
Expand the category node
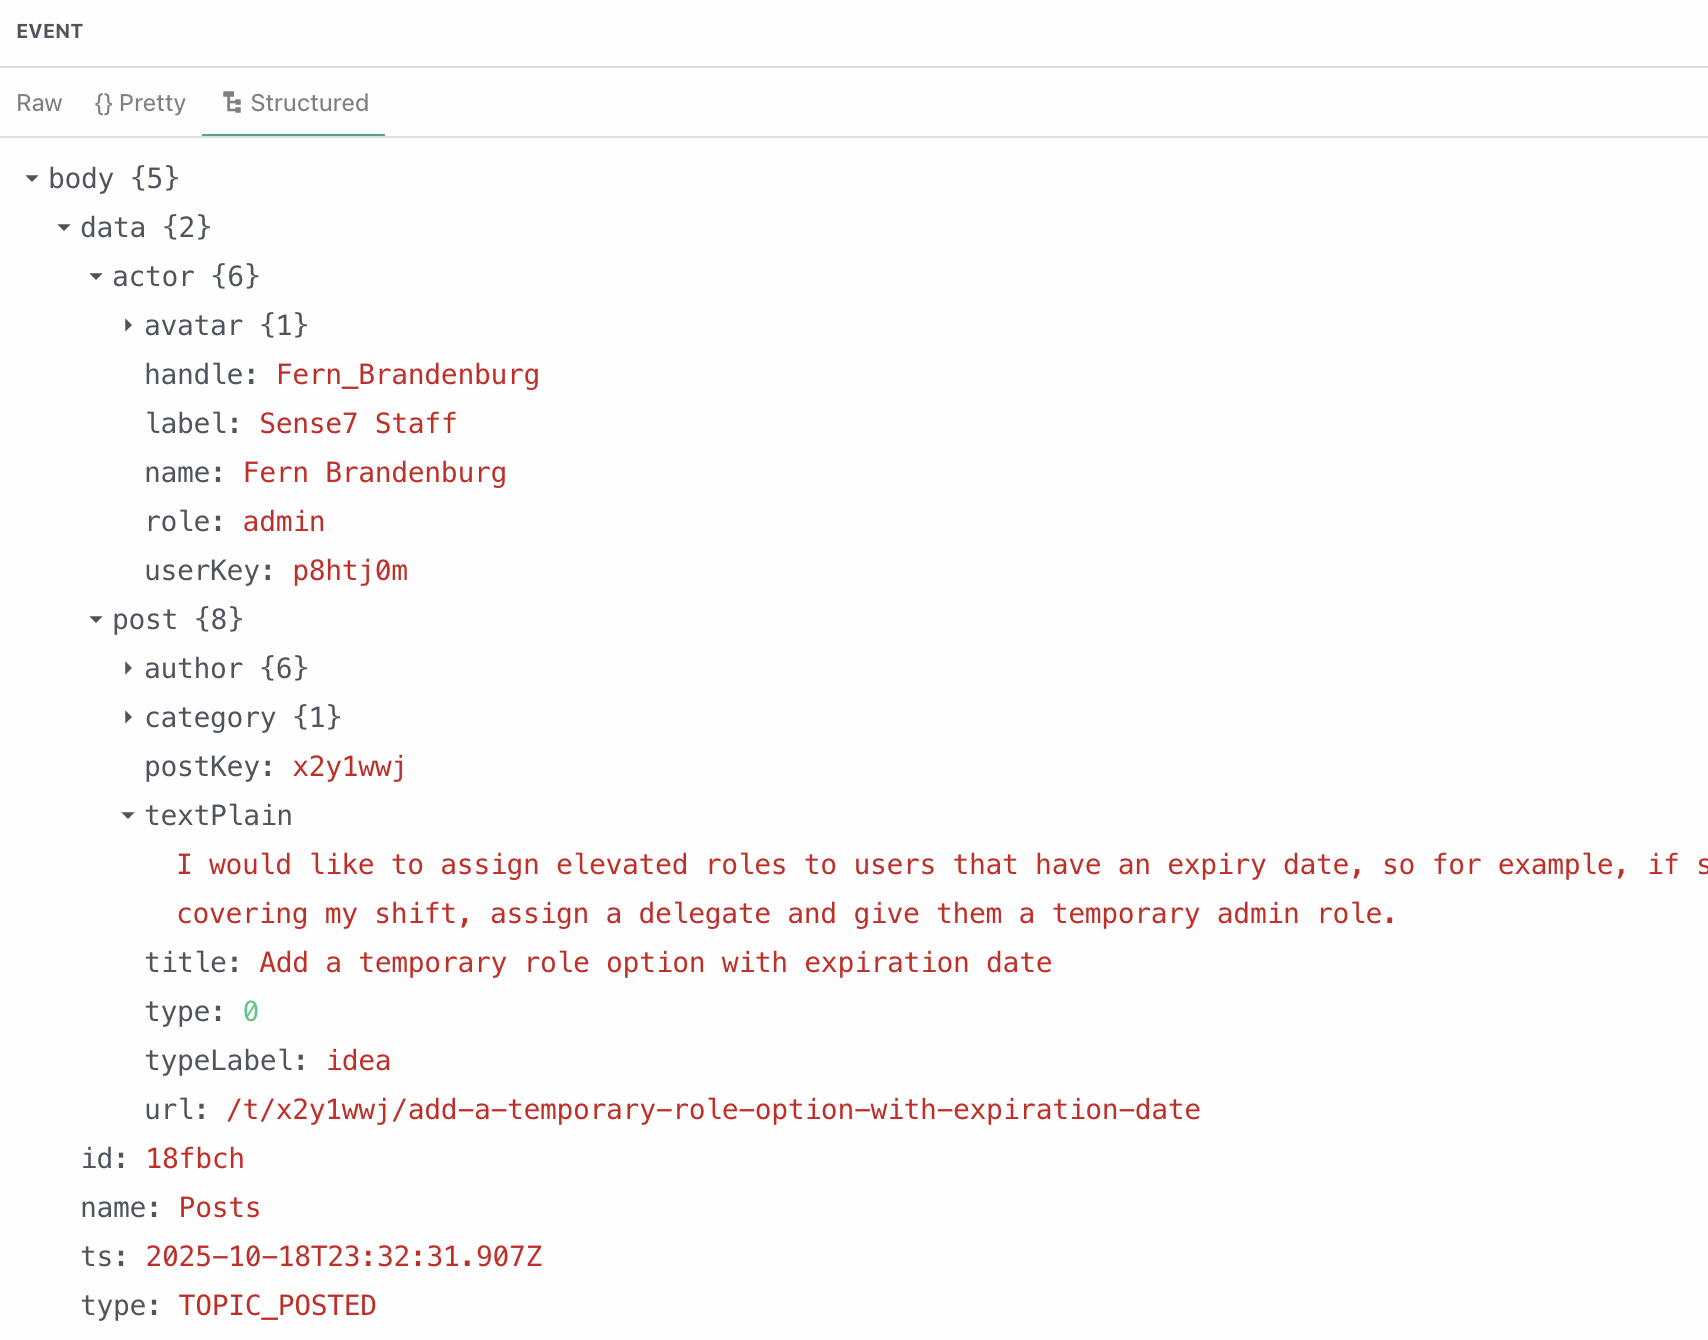128,718
